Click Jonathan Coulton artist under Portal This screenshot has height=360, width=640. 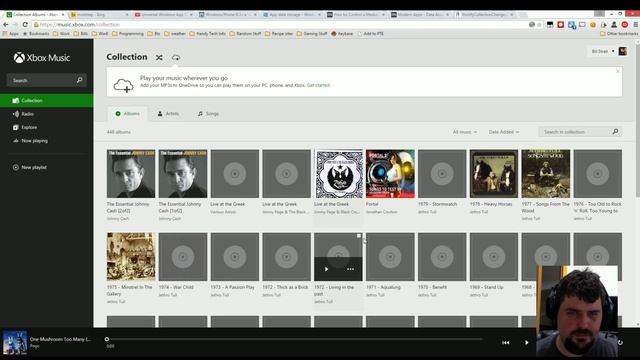(x=381, y=212)
